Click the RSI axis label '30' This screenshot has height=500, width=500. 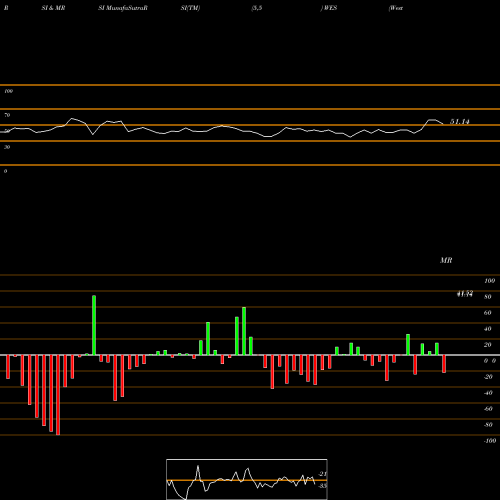coord(7,147)
